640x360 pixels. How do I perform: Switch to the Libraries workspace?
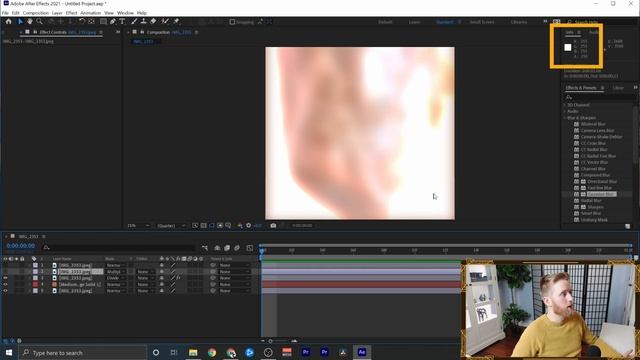click(x=519, y=22)
